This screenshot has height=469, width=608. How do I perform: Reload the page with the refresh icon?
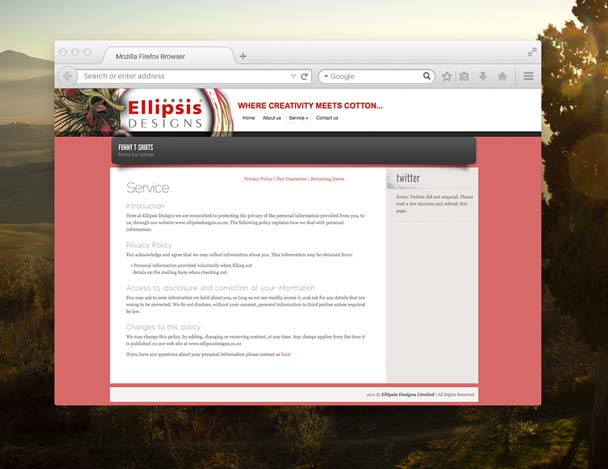point(304,76)
